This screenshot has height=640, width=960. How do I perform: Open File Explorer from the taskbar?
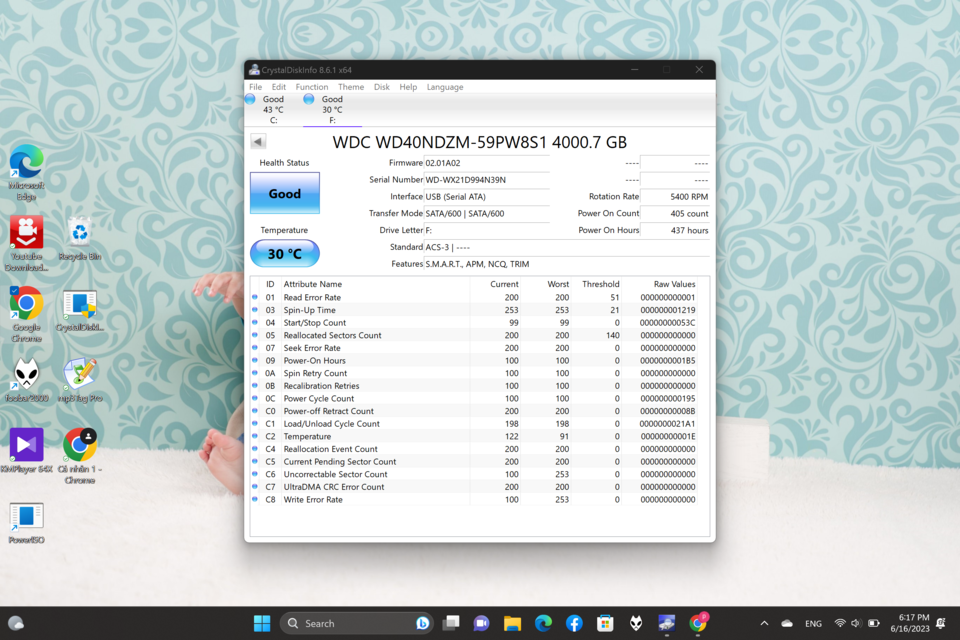point(512,623)
